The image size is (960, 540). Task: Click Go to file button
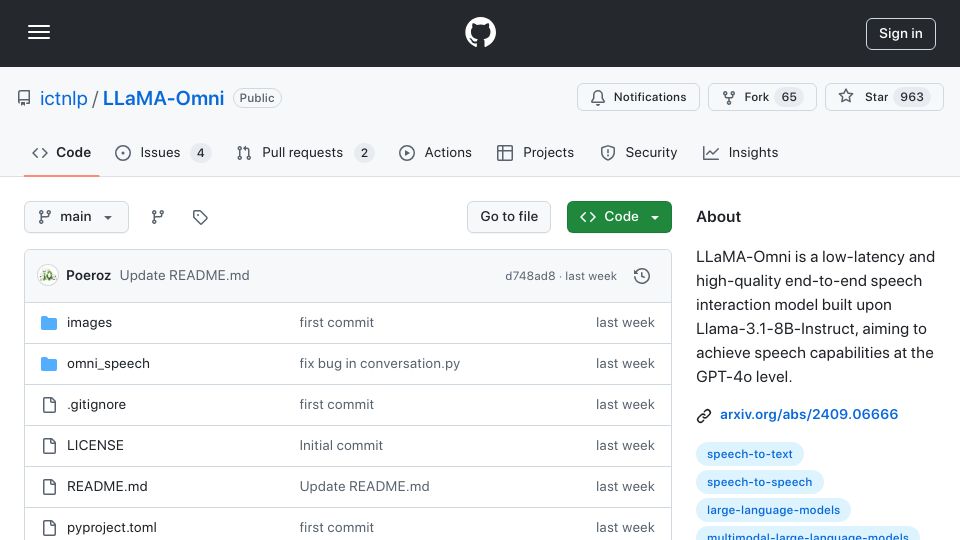509,217
